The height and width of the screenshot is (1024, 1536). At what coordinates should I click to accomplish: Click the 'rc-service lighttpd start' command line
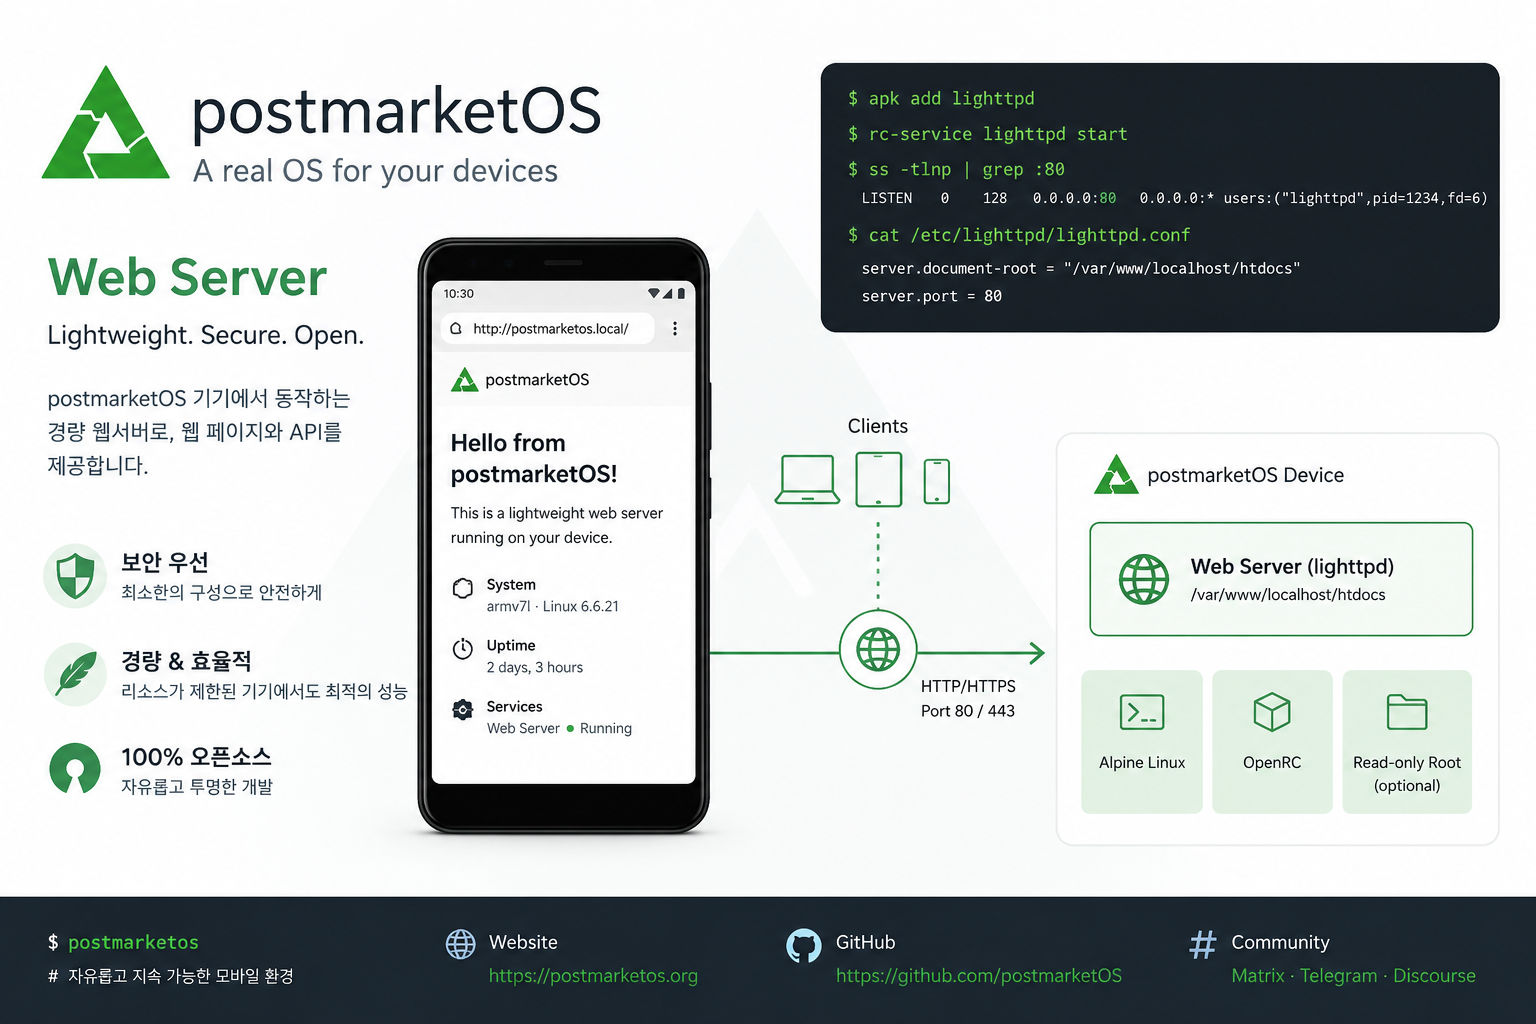point(987,134)
